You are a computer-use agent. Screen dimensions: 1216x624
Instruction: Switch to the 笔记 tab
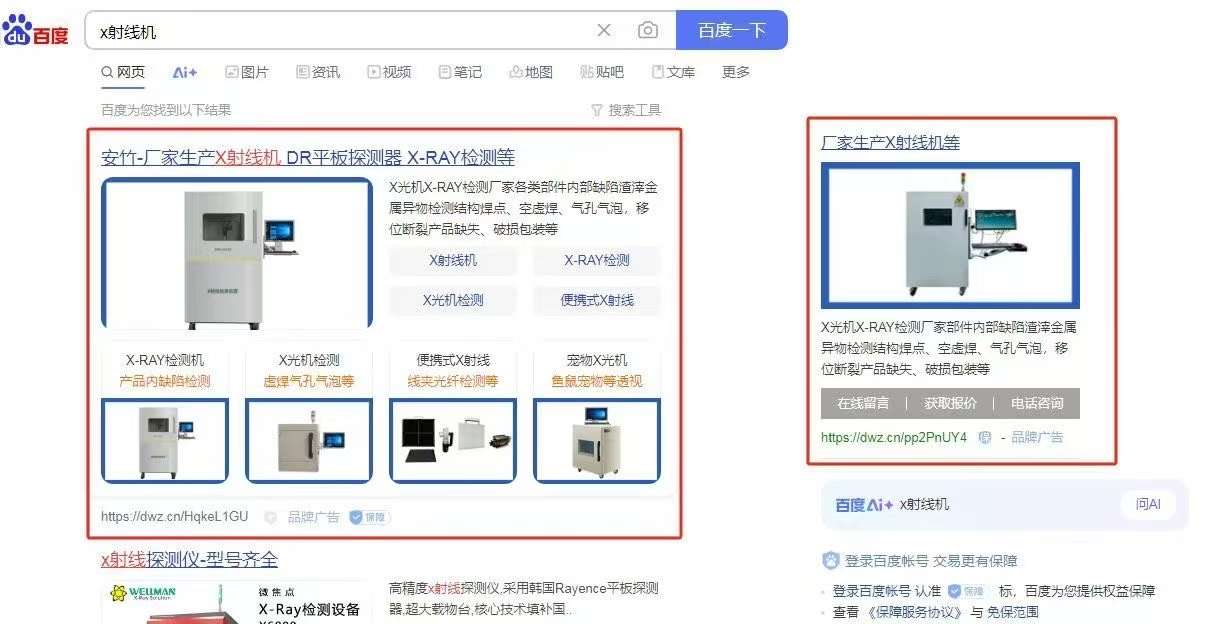pos(460,72)
